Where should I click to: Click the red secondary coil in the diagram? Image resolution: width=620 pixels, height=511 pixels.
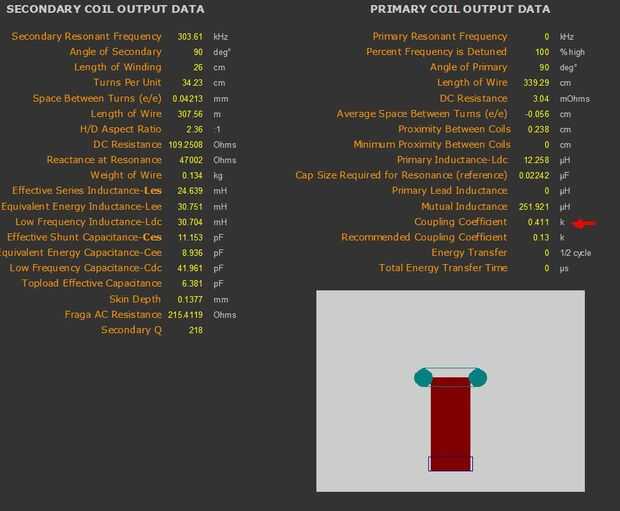(x=451, y=423)
